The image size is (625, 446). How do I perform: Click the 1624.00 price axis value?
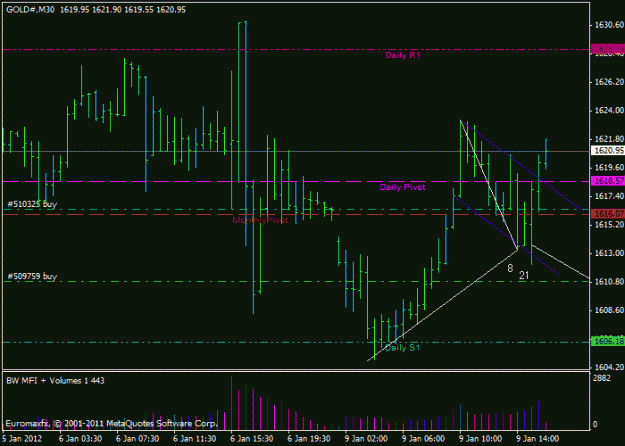609,110
